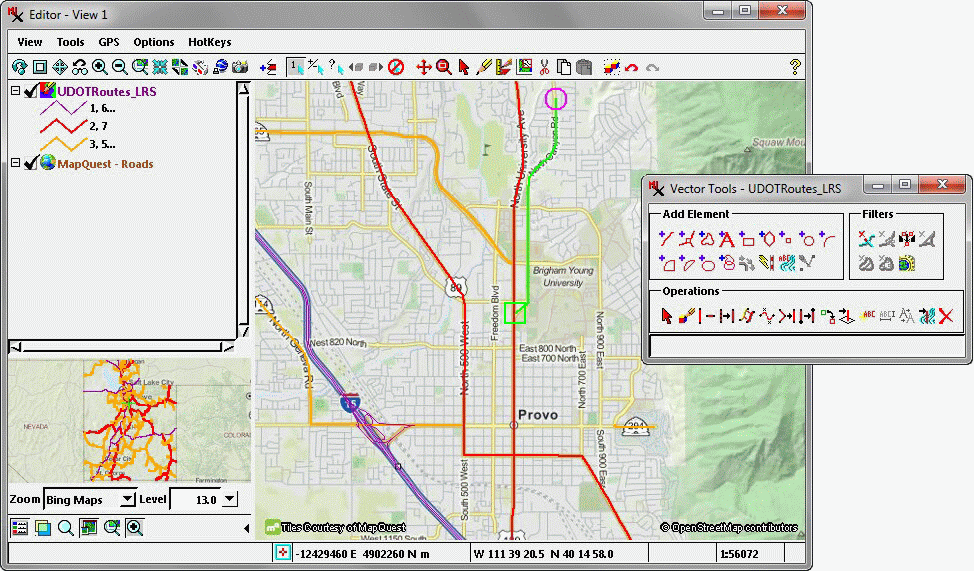The width and height of the screenshot is (974, 571).
Task: Click the full-extent square icon in the toolbar
Action: tap(40, 67)
